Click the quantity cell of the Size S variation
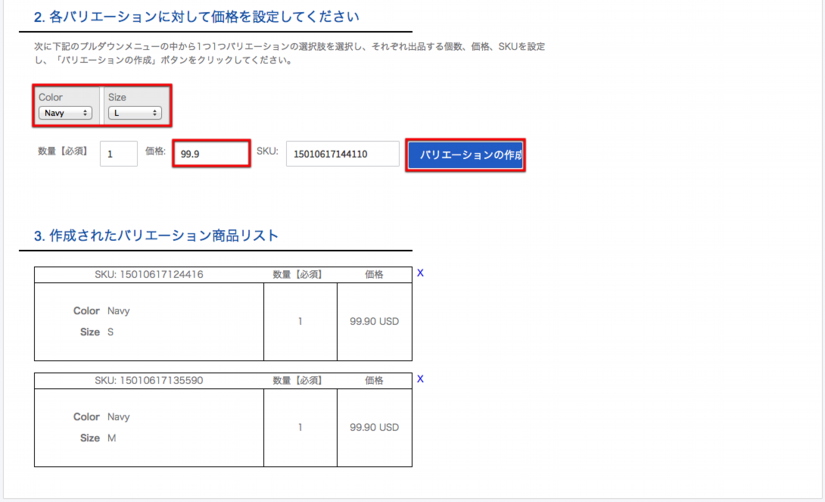Image resolution: width=825 pixels, height=502 pixels. click(x=300, y=322)
